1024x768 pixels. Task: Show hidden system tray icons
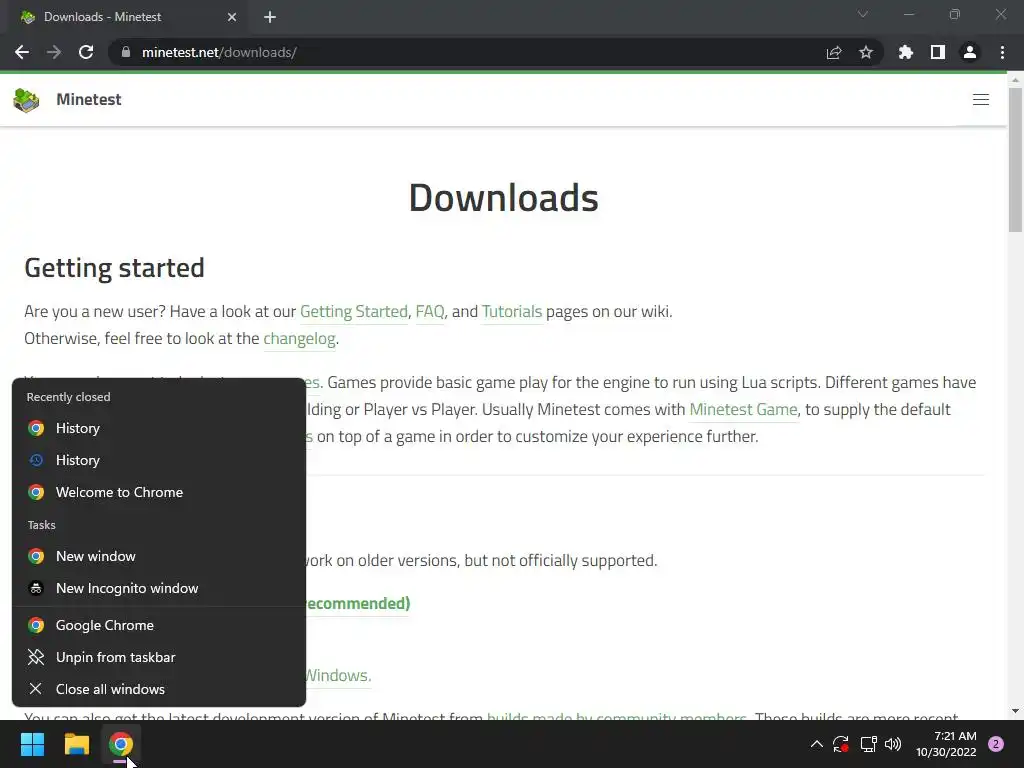816,744
